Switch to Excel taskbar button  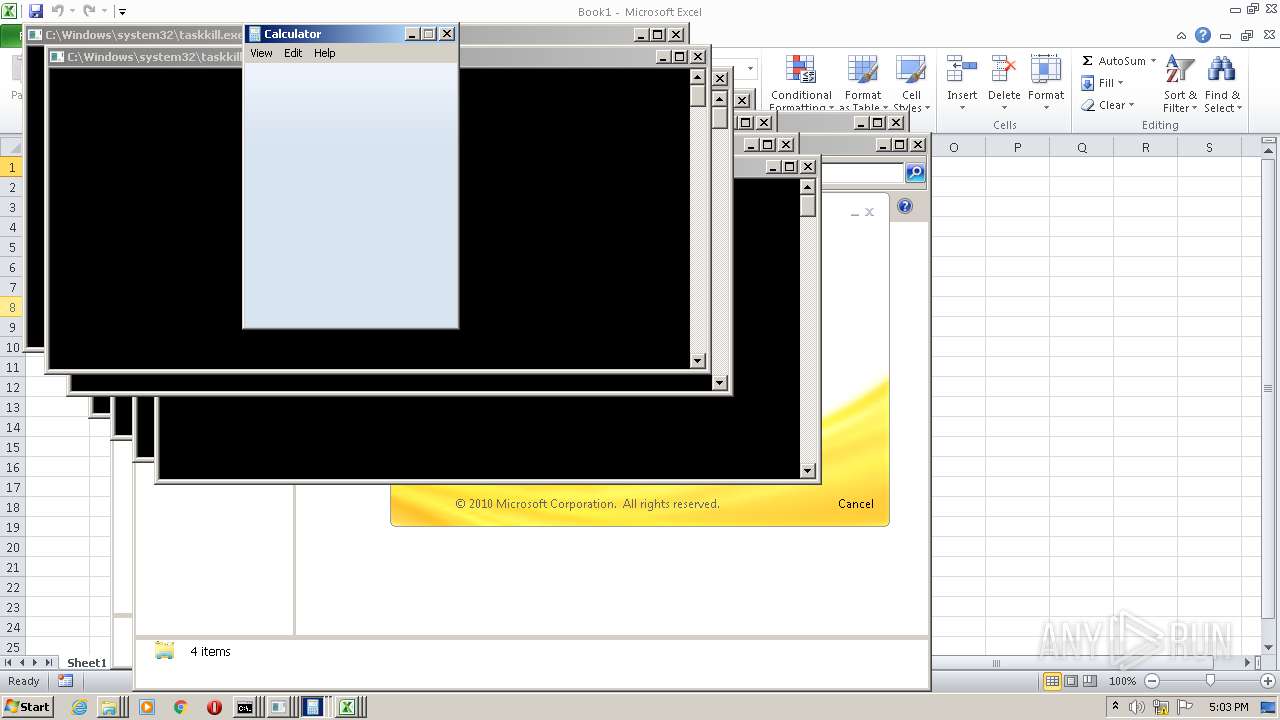click(x=347, y=707)
